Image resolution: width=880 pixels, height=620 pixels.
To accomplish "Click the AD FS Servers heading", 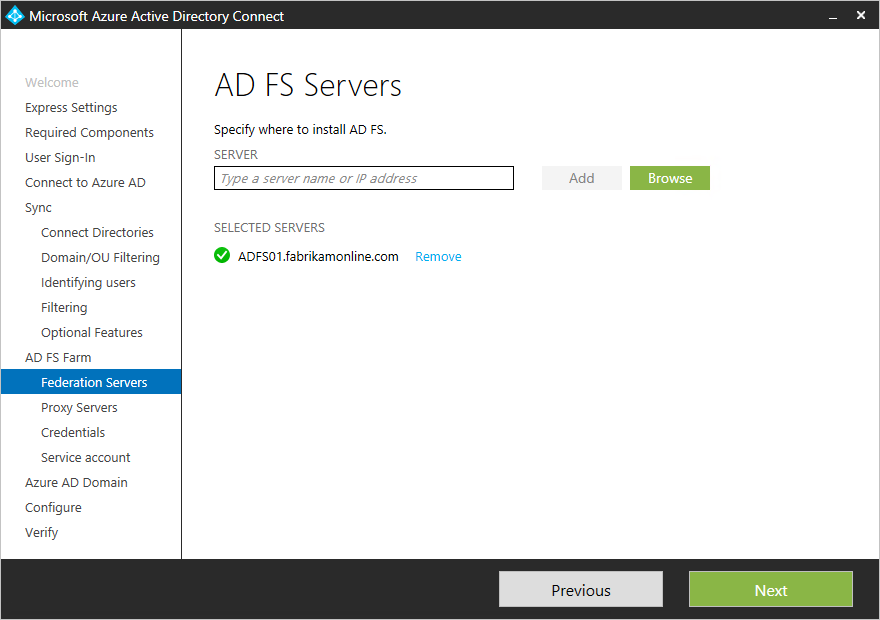I will 308,85.
